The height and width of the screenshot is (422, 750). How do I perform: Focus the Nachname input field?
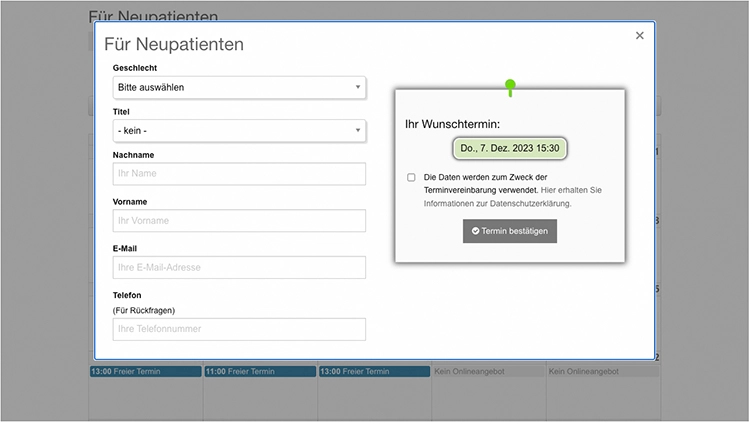[239, 174]
